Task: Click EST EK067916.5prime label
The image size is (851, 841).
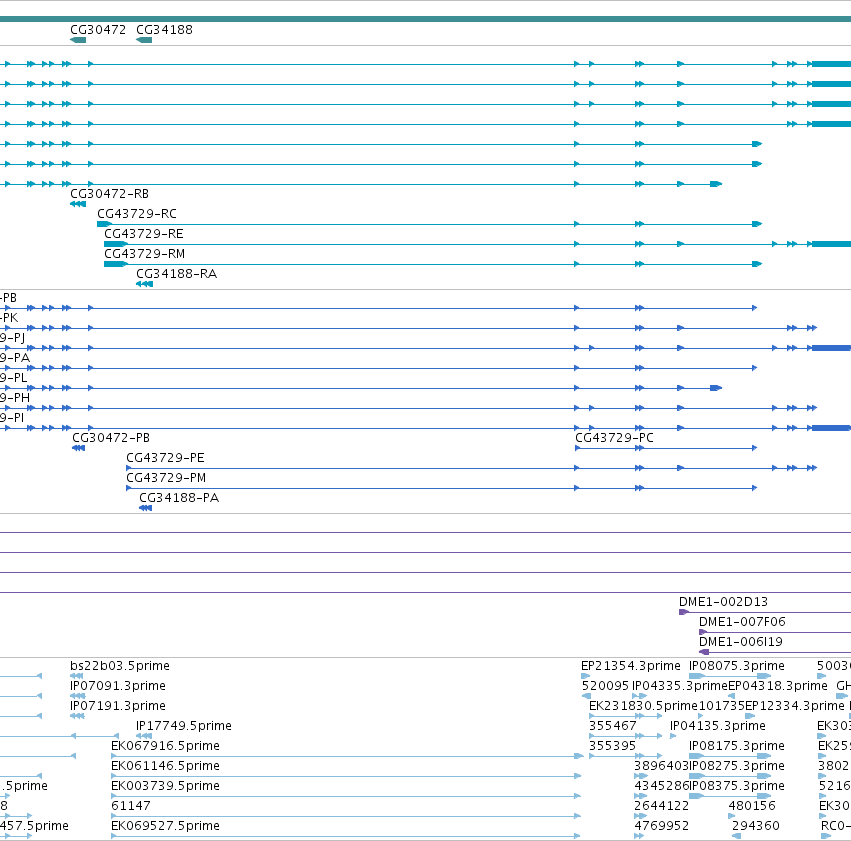Action: tap(166, 746)
